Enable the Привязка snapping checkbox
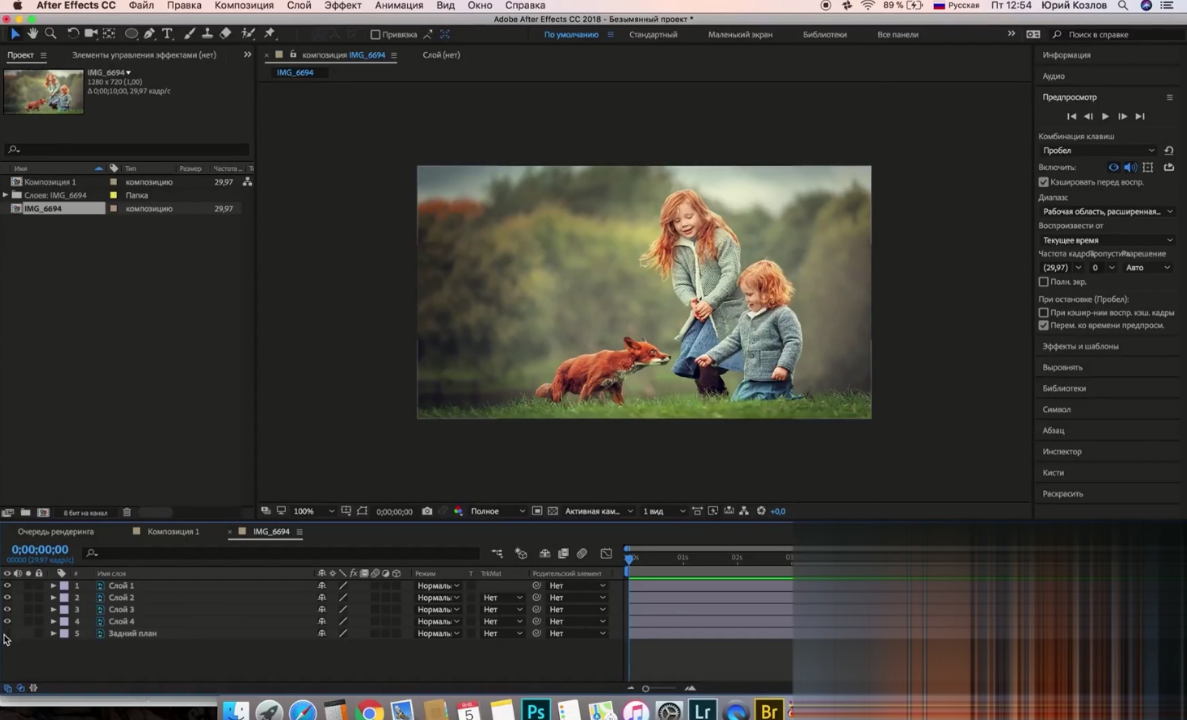Image resolution: width=1187 pixels, height=720 pixels. coord(375,34)
